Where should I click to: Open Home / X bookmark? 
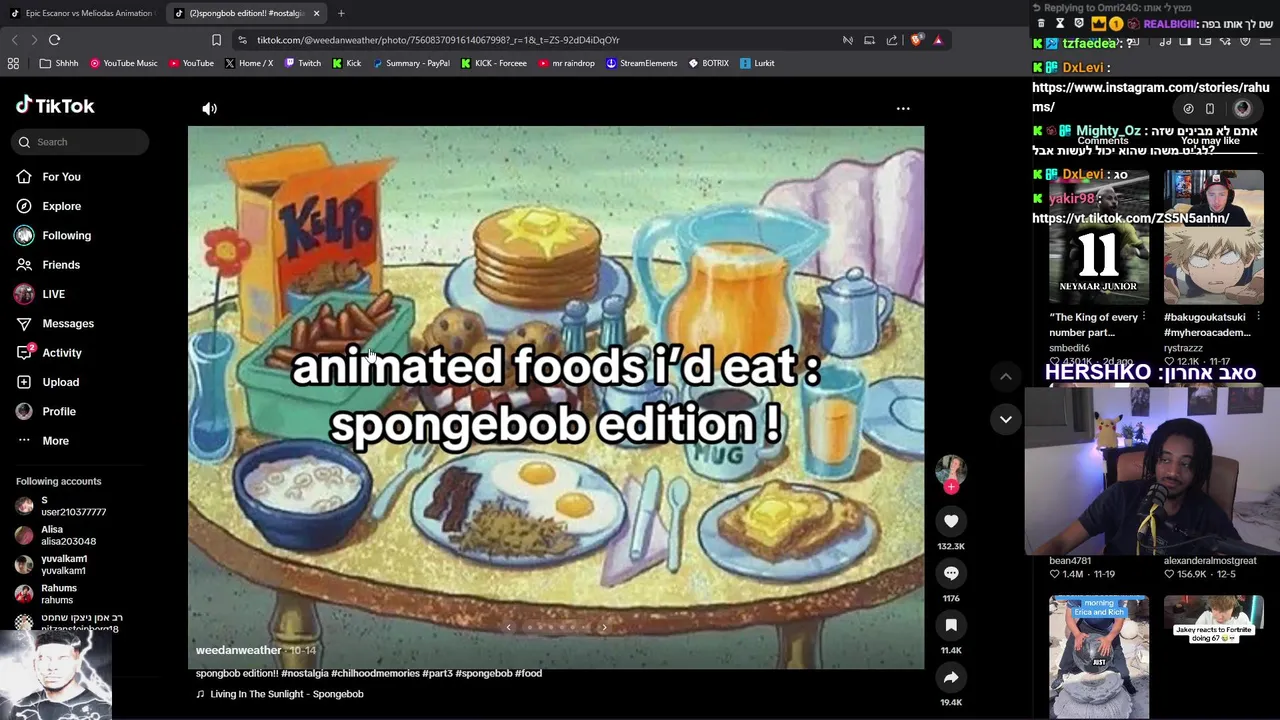(248, 63)
